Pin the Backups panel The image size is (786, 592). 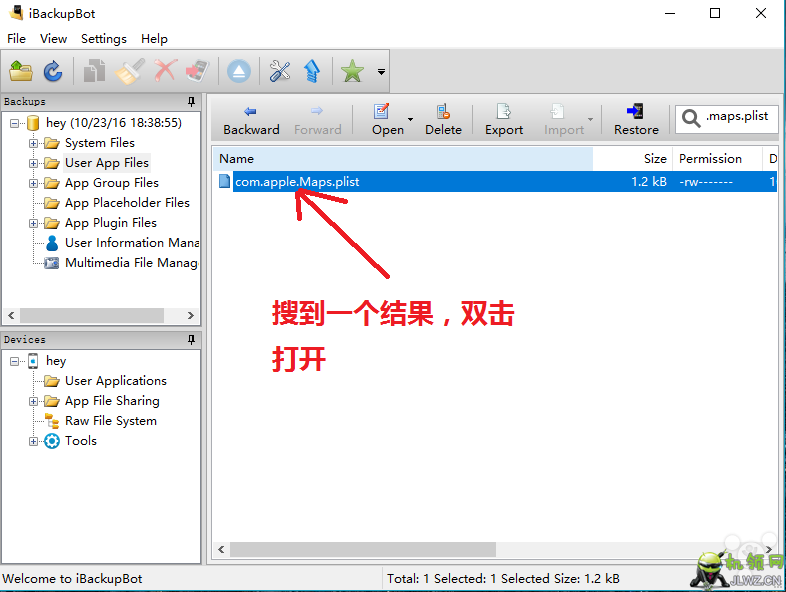191,102
